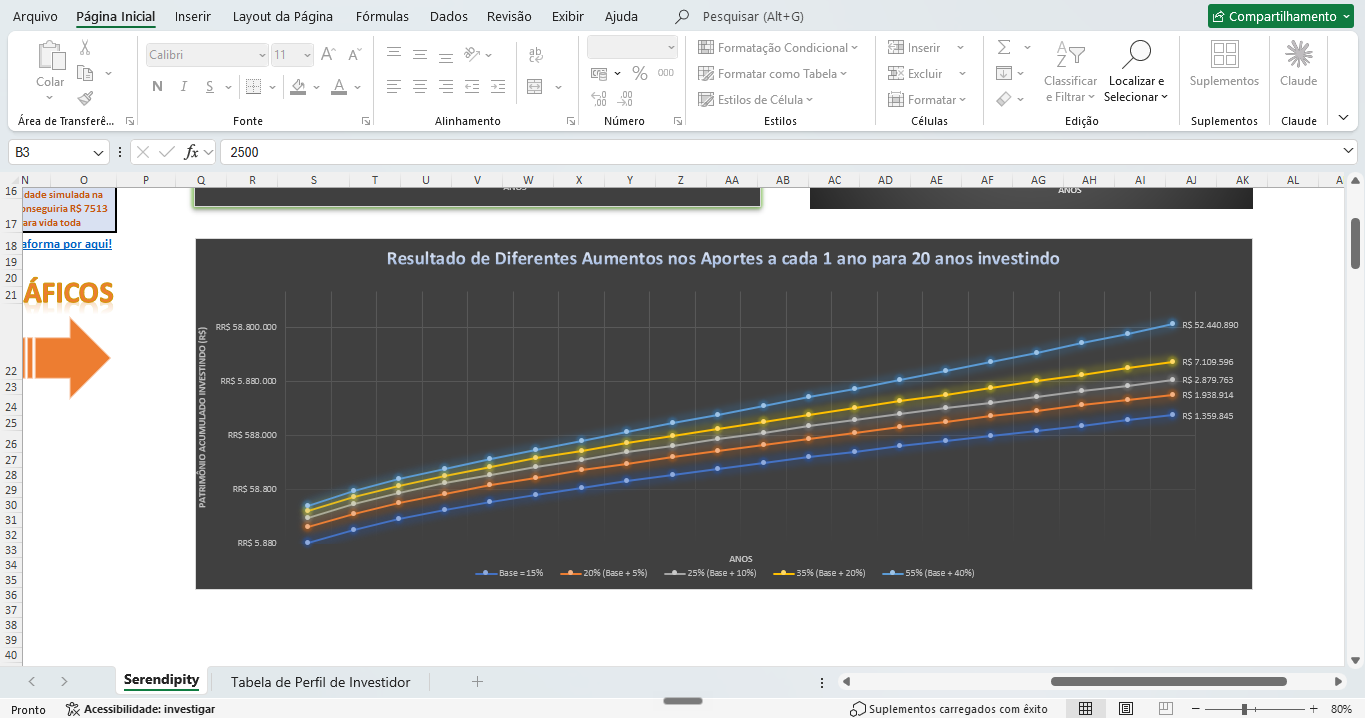Open Localizar e Selecionar dropdown
Image resolution: width=1365 pixels, height=718 pixels.
coord(1136,72)
